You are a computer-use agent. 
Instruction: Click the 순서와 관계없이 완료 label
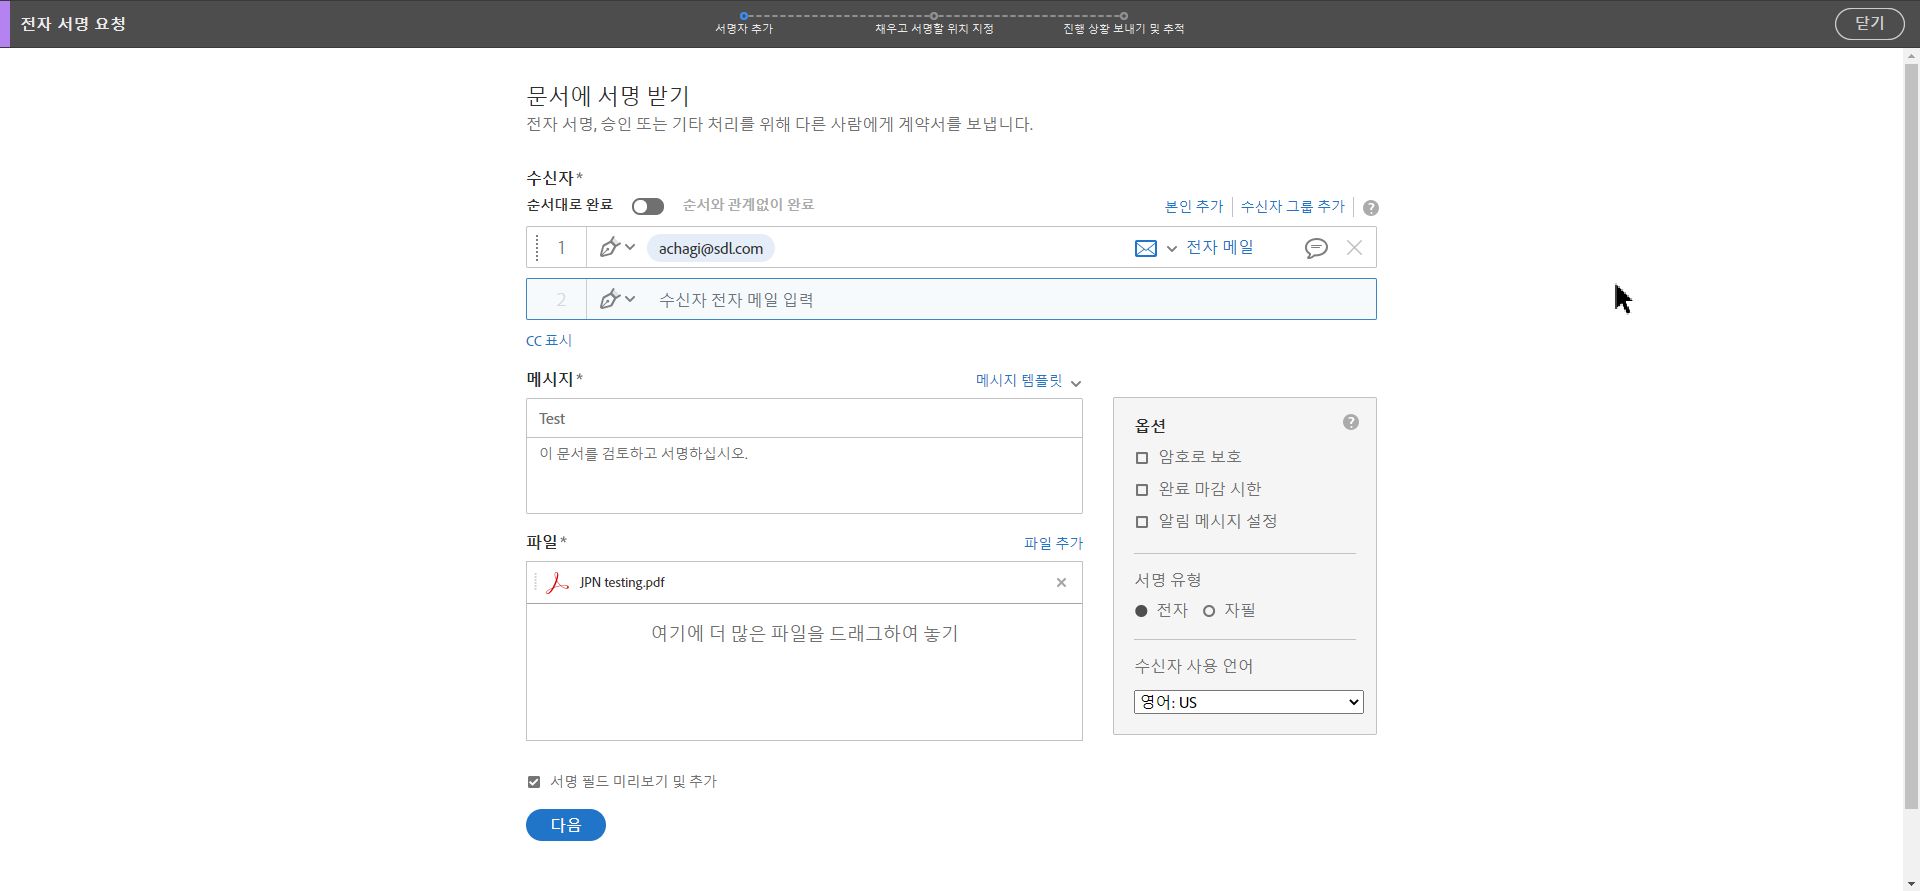point(748,205)
